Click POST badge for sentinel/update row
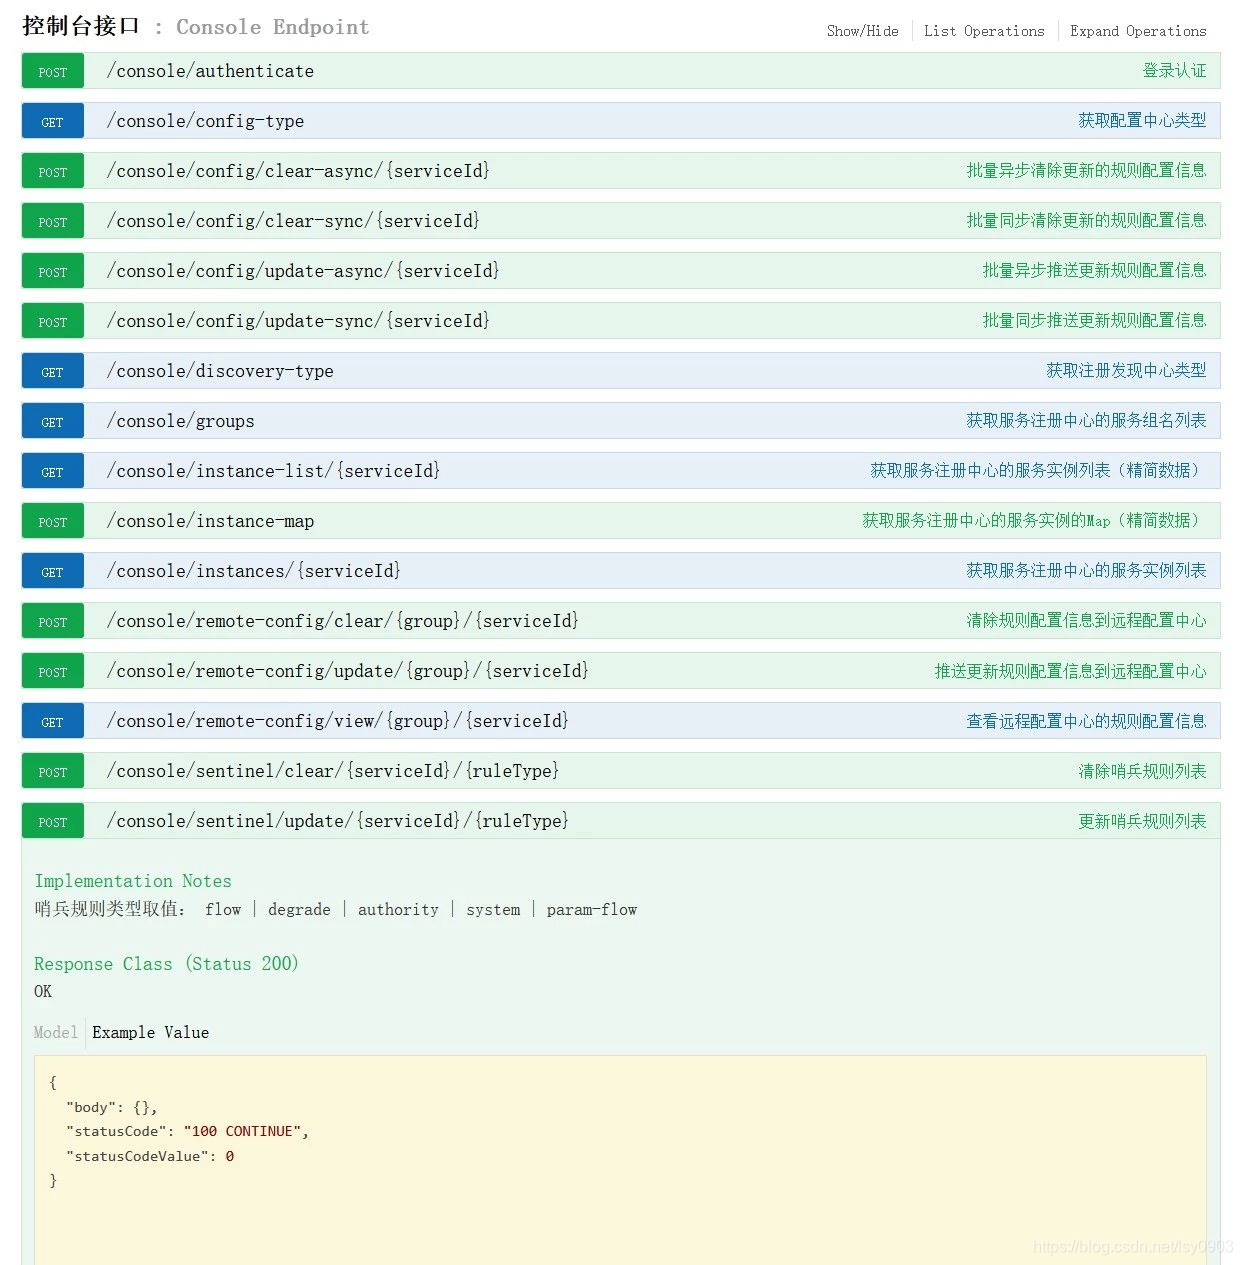Viewport: 1243px width, 1265px height. coord(52,822)
